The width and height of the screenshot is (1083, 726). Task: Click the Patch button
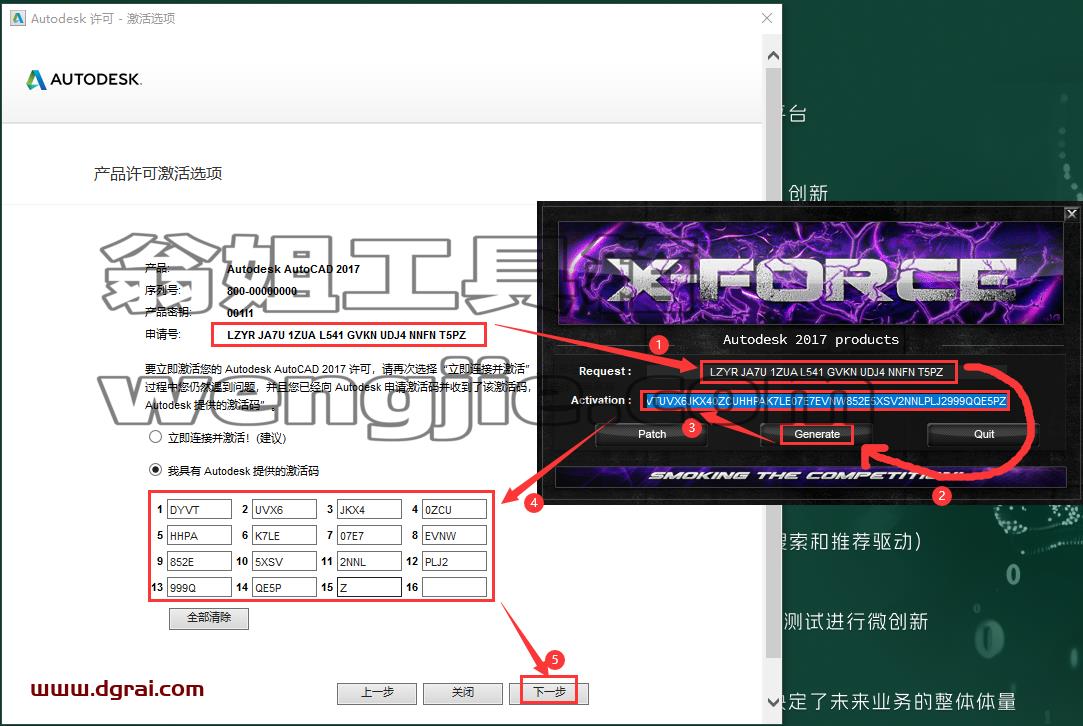(652, 434)
